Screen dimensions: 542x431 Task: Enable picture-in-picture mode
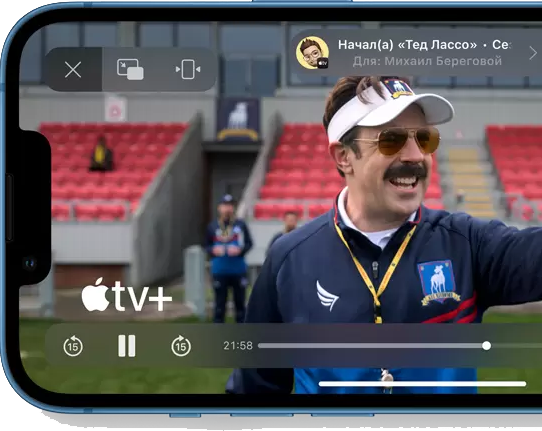(x=130, y=69)
